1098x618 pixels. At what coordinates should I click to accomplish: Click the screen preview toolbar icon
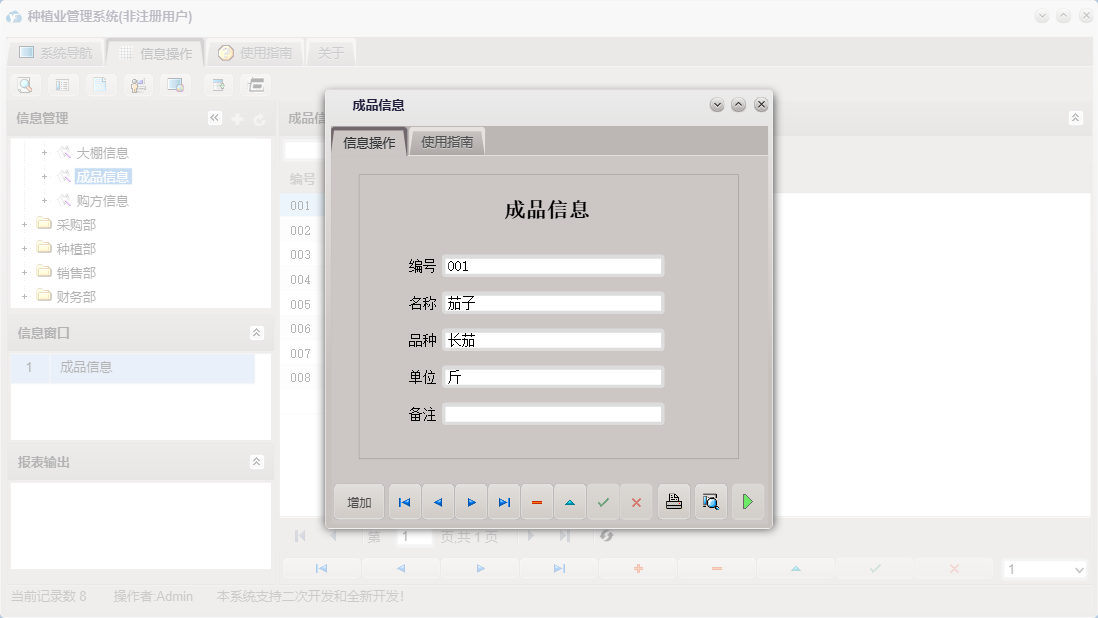pyautogui.click(x=175, y=85)
